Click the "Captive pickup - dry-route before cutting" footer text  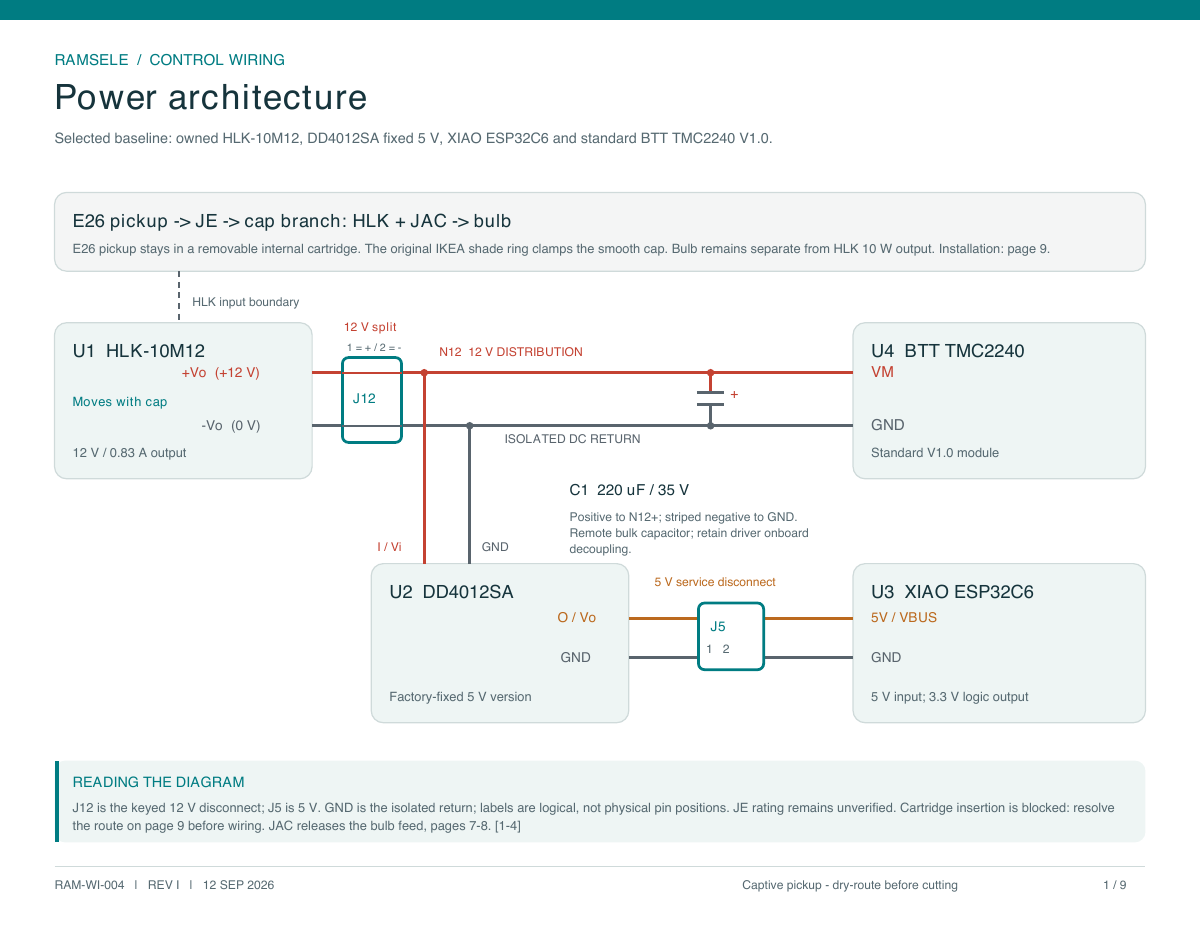(x=850, y=885)
